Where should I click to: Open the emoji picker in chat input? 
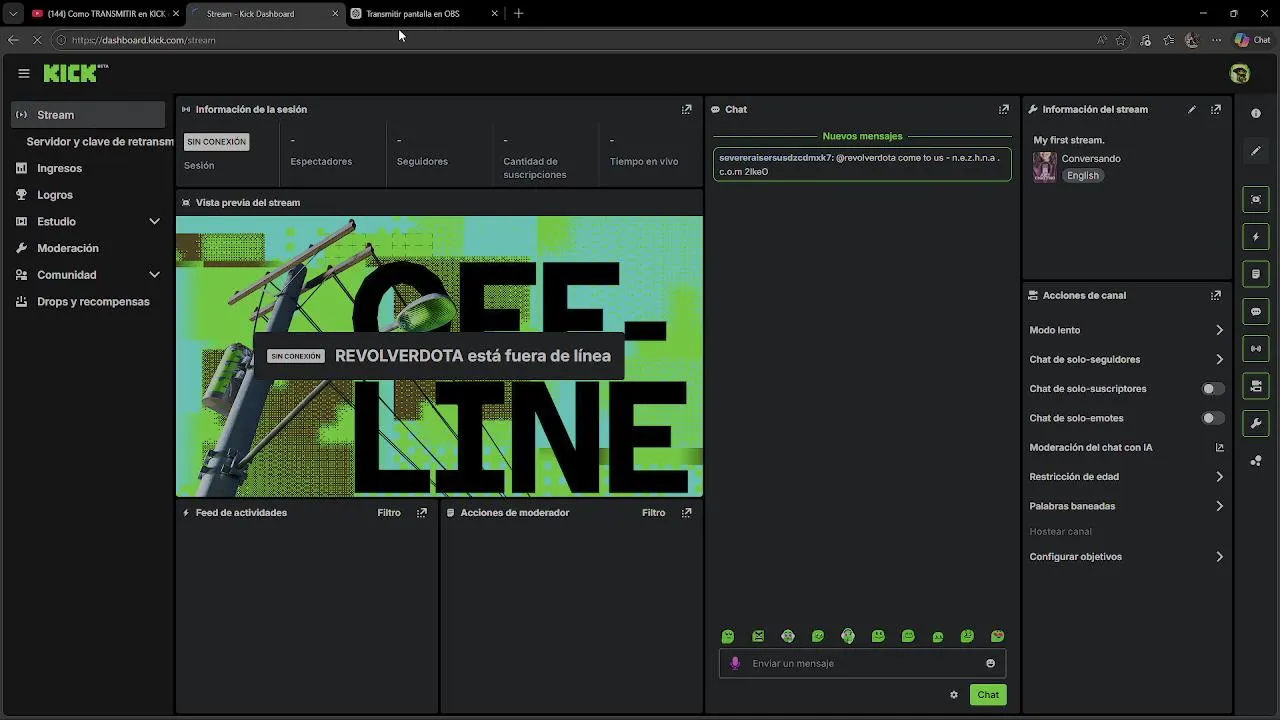coord(991,663)
